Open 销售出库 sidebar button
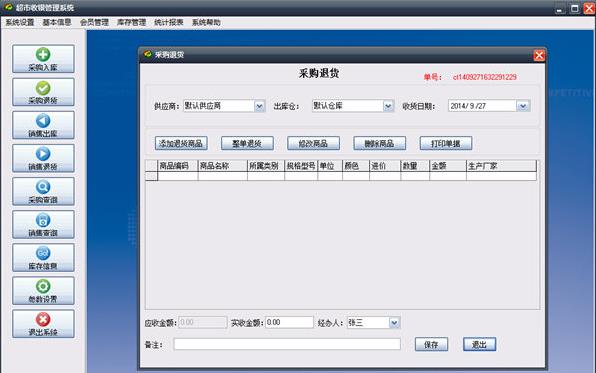This screenshot has height=373, width=596. tap(43, 125)
